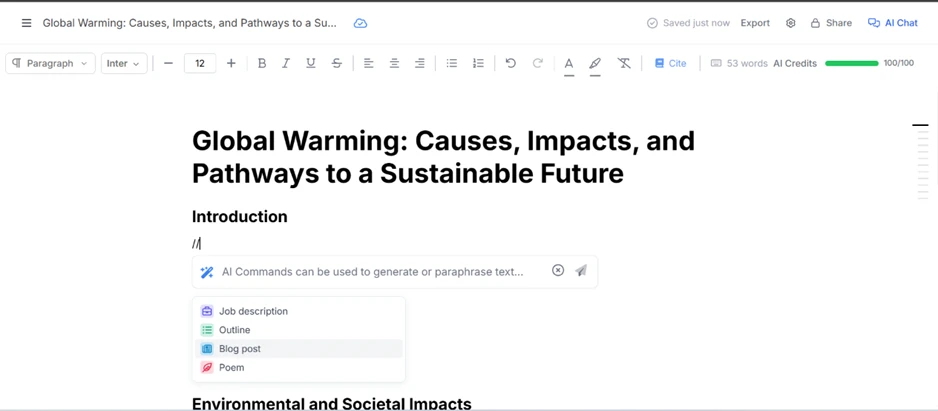Click the Export button

click(x=755, y=23)
